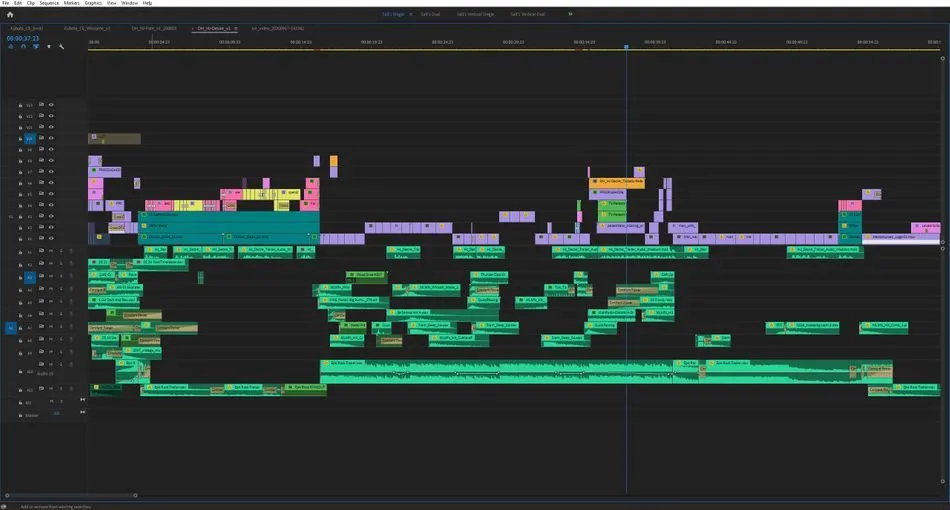This screenshot has width=950, height=510.
Task: Switch to the first sequence tab
Action: [x=26, y=29]
